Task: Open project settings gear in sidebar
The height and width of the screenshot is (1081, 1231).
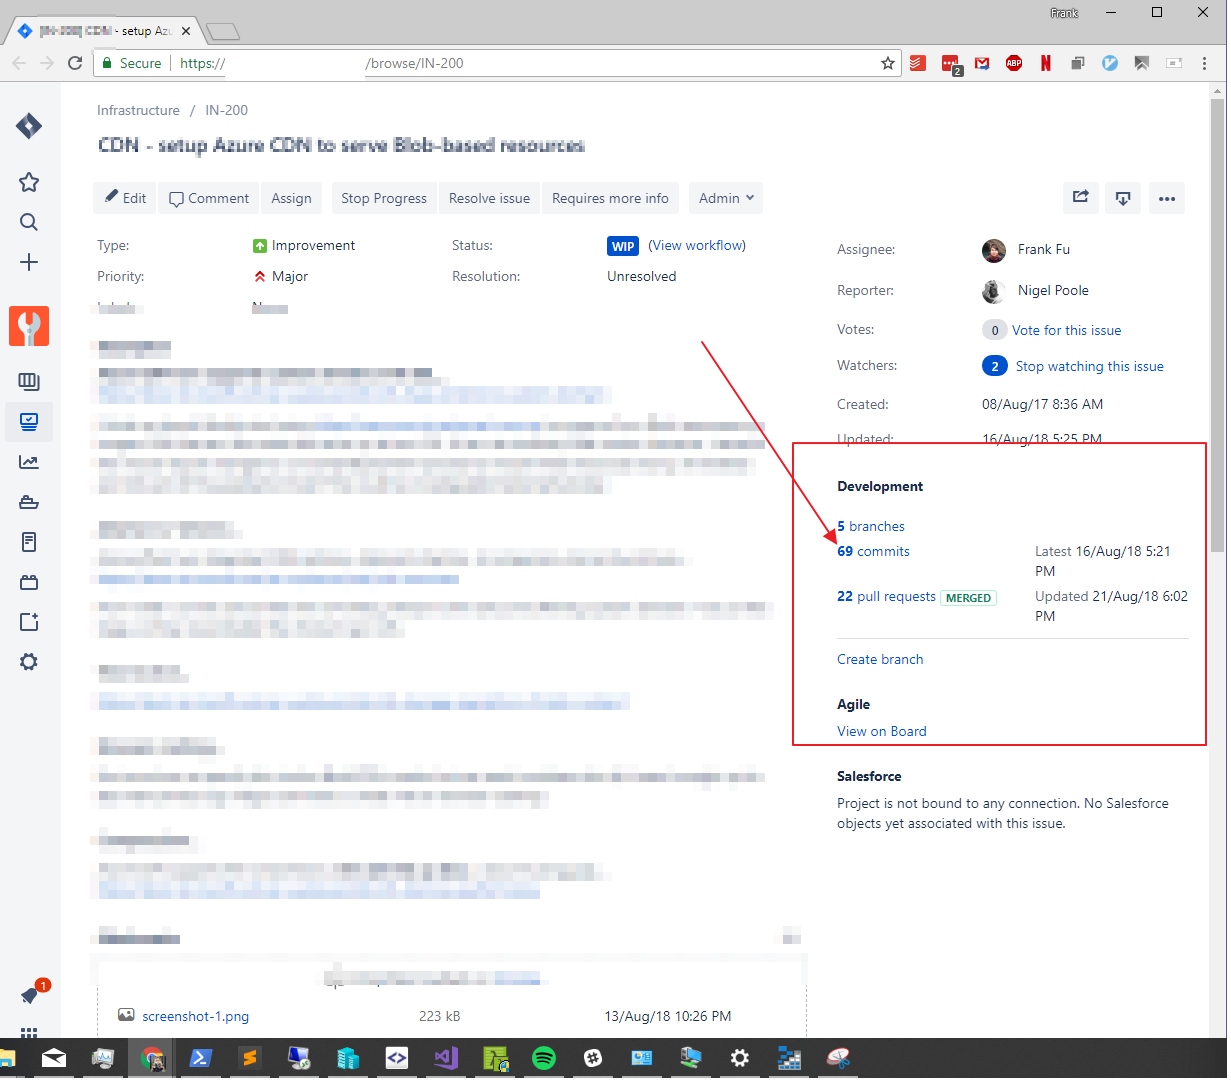Action: coord(29,662)
